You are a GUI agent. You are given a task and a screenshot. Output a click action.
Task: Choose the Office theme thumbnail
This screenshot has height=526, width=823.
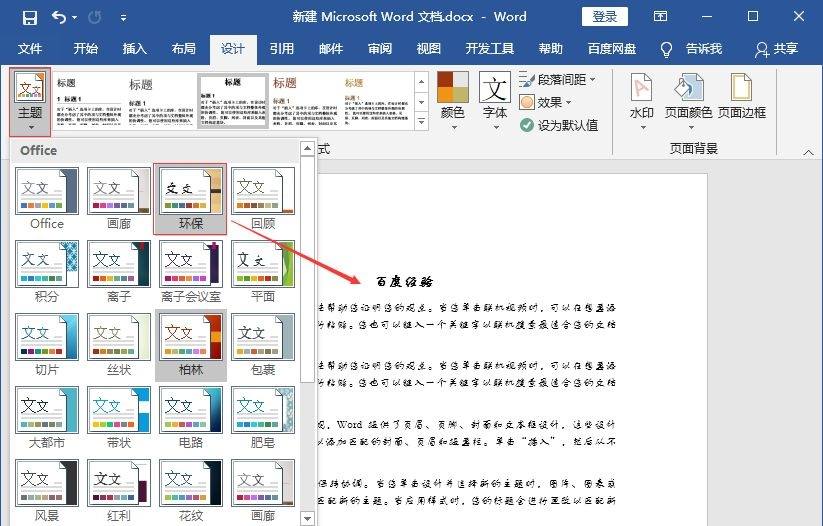click(x=47, y=198)
